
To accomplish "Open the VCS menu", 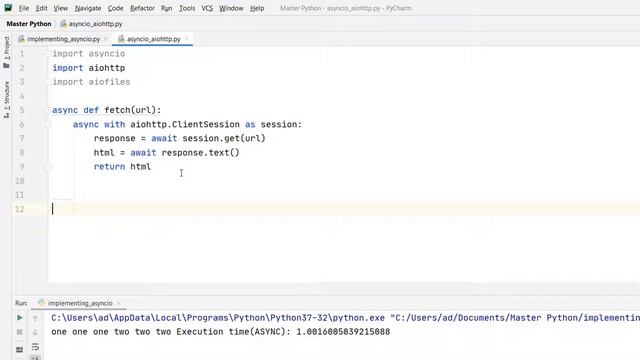I will tap(207, 8).
